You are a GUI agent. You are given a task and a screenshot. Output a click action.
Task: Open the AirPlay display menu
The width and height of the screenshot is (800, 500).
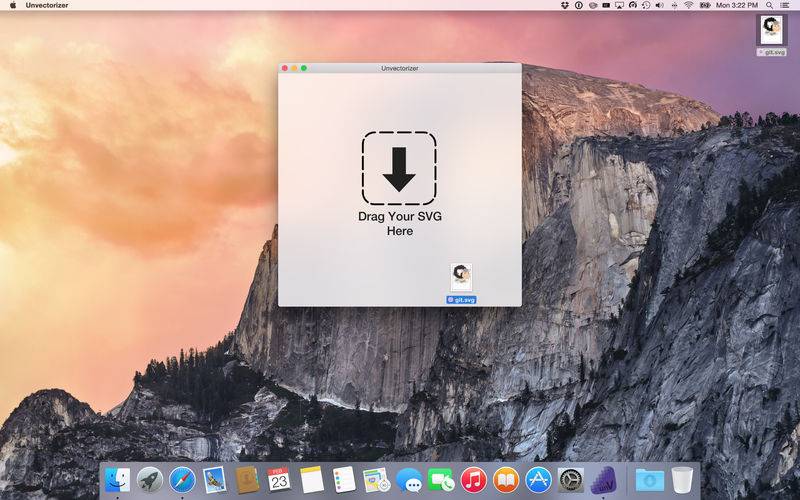(619, 5)
